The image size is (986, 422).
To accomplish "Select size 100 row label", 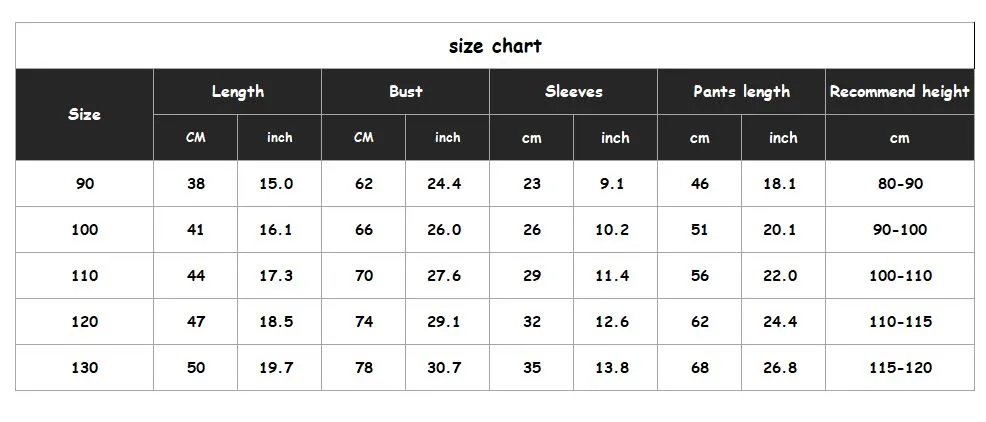I will (85, 230).
